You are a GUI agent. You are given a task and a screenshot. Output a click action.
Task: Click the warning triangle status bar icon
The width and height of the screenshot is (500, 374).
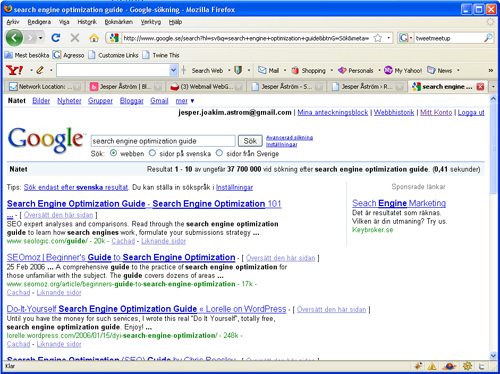click(x=432, y=366)
